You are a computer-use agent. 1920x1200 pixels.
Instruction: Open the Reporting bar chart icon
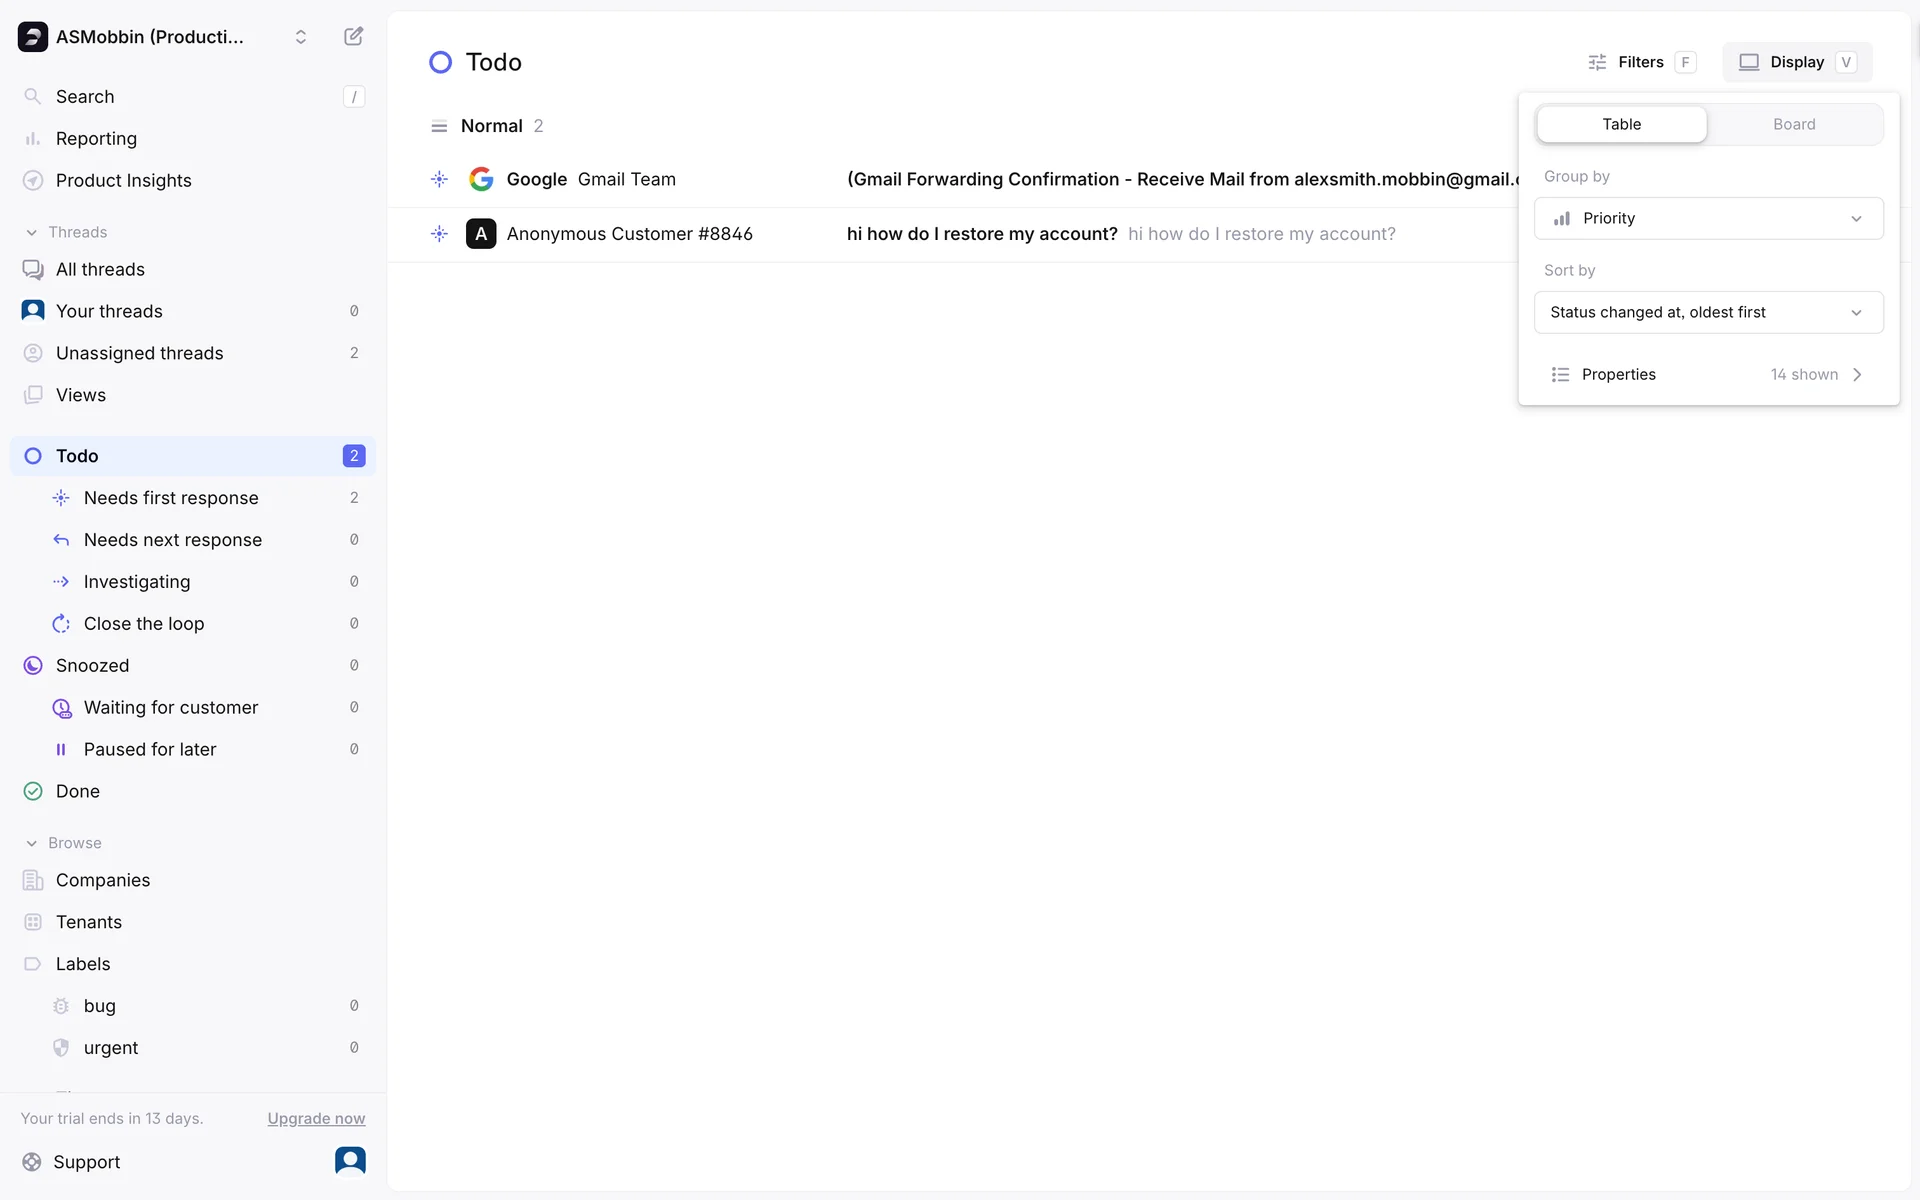pyautogui.click(x=33, y=139)
